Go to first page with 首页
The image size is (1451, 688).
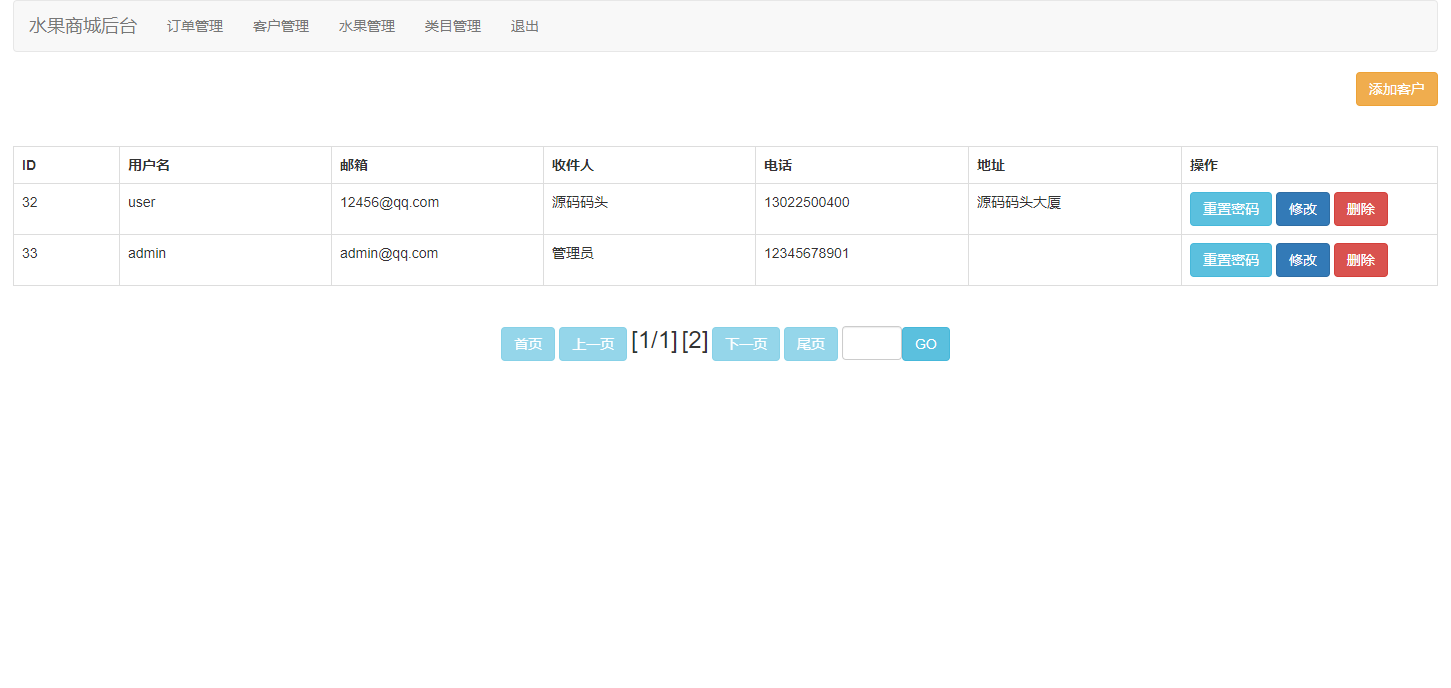[528, 344]
